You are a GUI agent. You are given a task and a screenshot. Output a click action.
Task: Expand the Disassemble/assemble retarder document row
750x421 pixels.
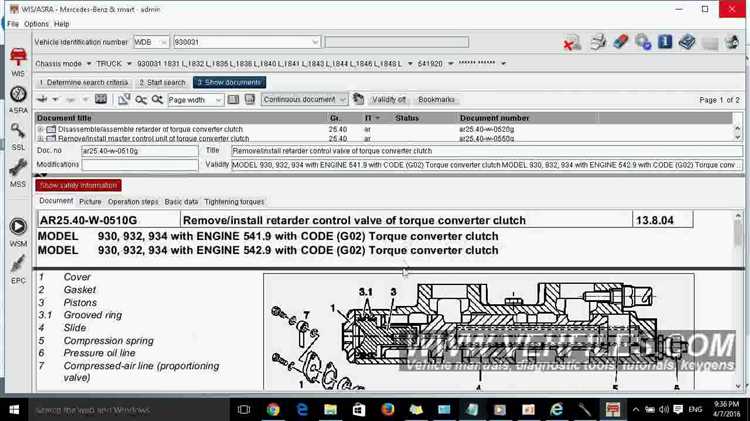click(x=41, y=129)
